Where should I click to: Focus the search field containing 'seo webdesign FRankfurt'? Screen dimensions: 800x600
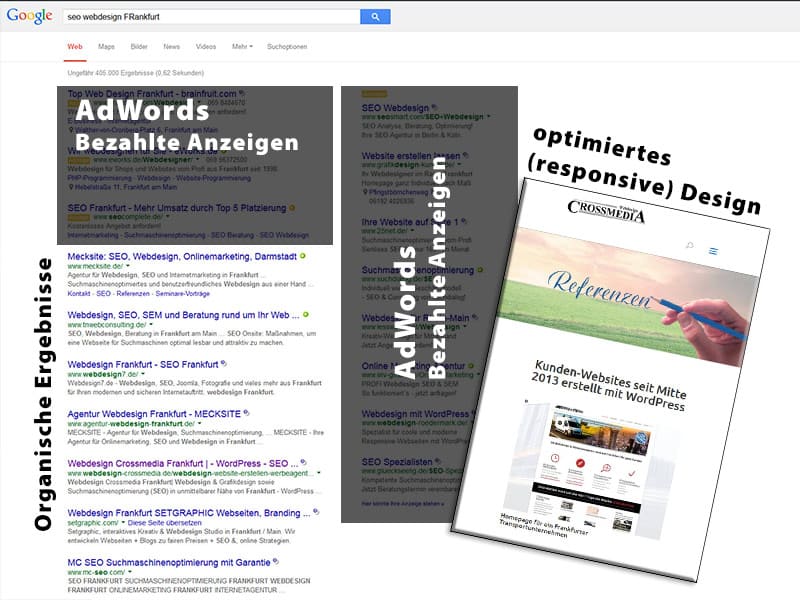pos(211,16)
